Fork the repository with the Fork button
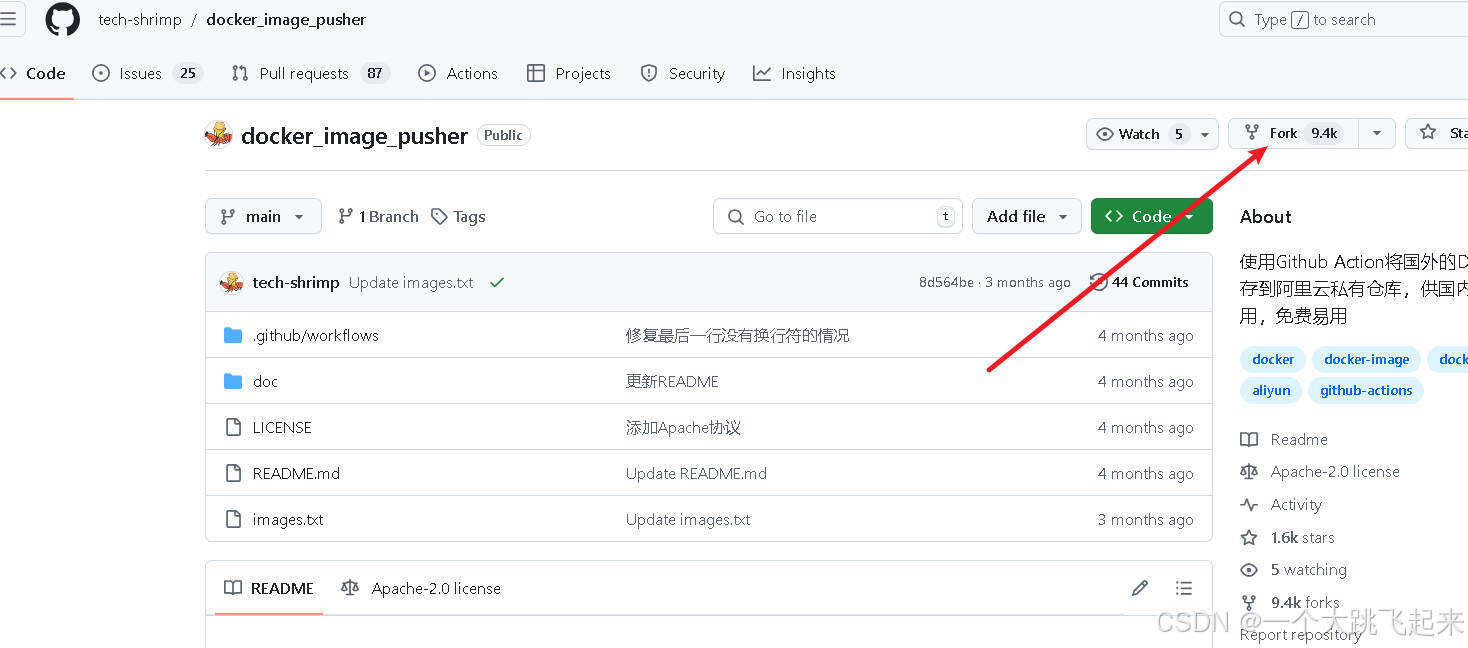 coord(1293,133)
